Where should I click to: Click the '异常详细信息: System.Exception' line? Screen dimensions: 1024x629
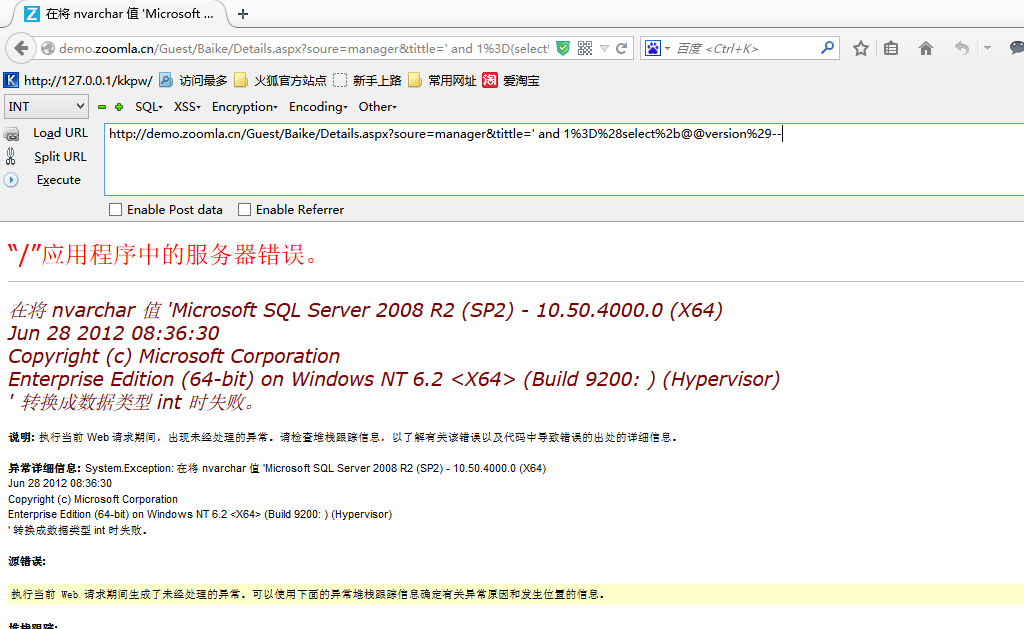277,468
